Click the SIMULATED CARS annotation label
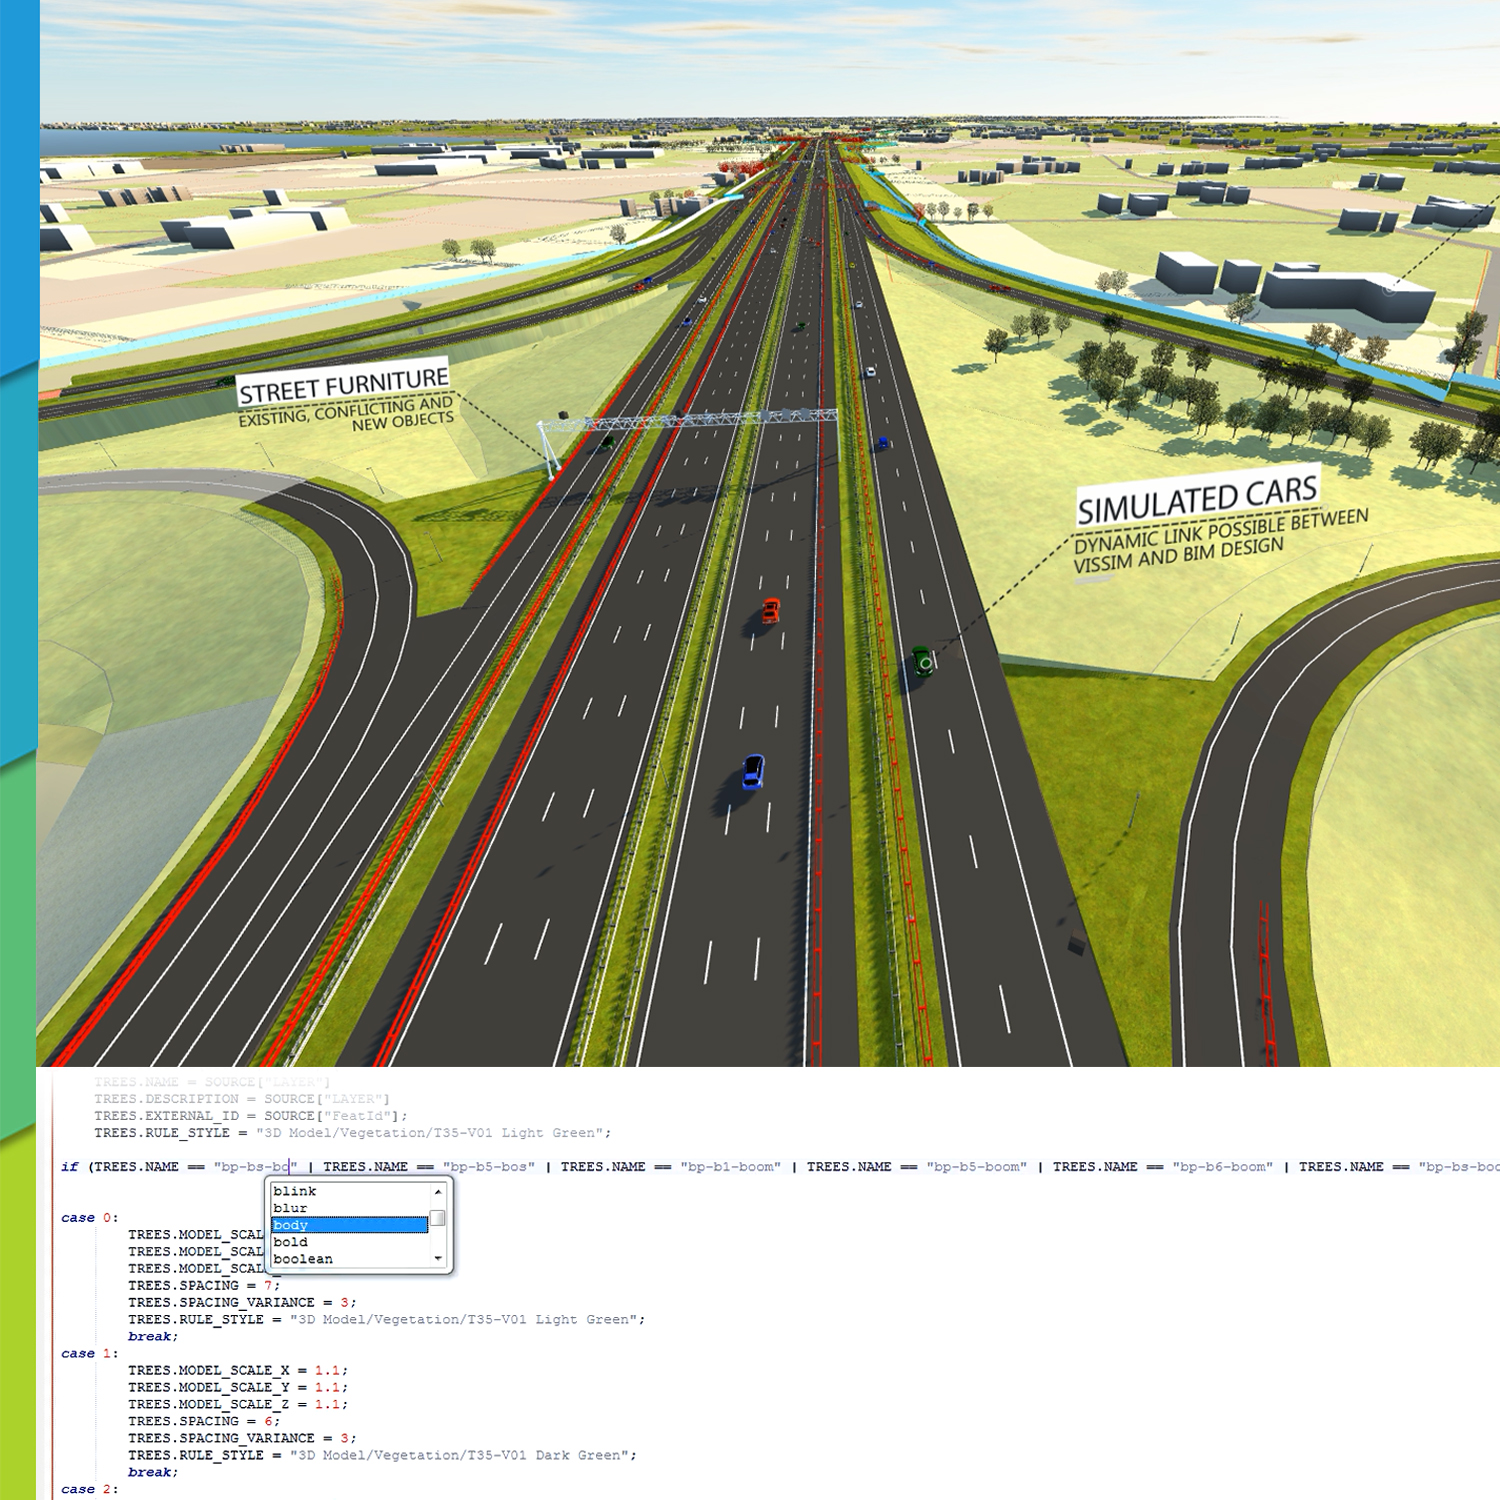 pyautogui.click(x=1197, y=498)
